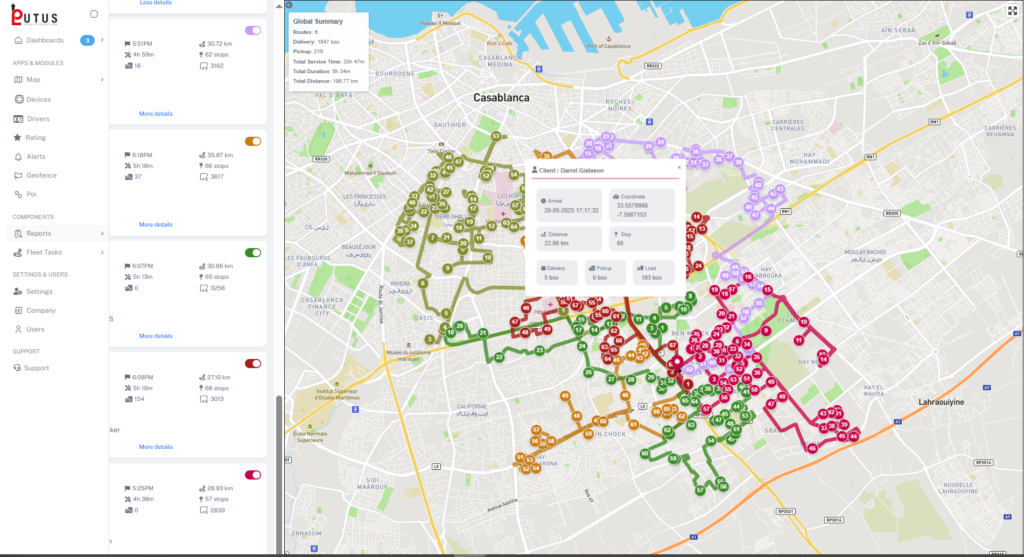Click the fullscreen map icon
The width and height of the screenshot is (1024, 557).
coord(1012,10)
